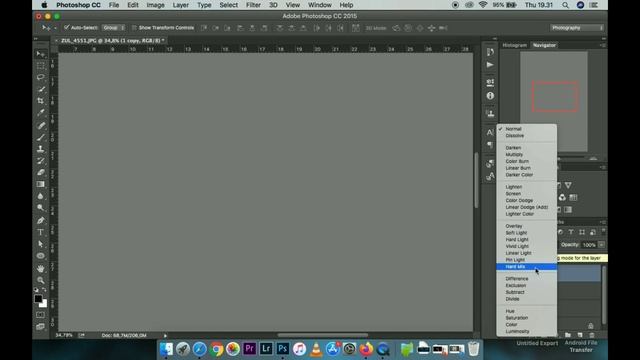The height and width of the screenshot is (360, 640).
Task: Choose Hard Mix blend mode
Action: [527, 267]
